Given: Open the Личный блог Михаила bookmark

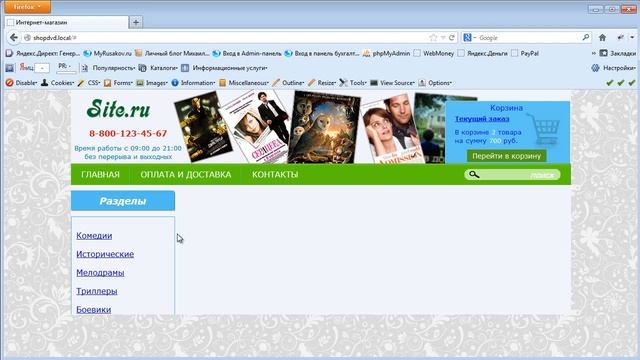Looking at the screenshot, I should pos(172,53).
